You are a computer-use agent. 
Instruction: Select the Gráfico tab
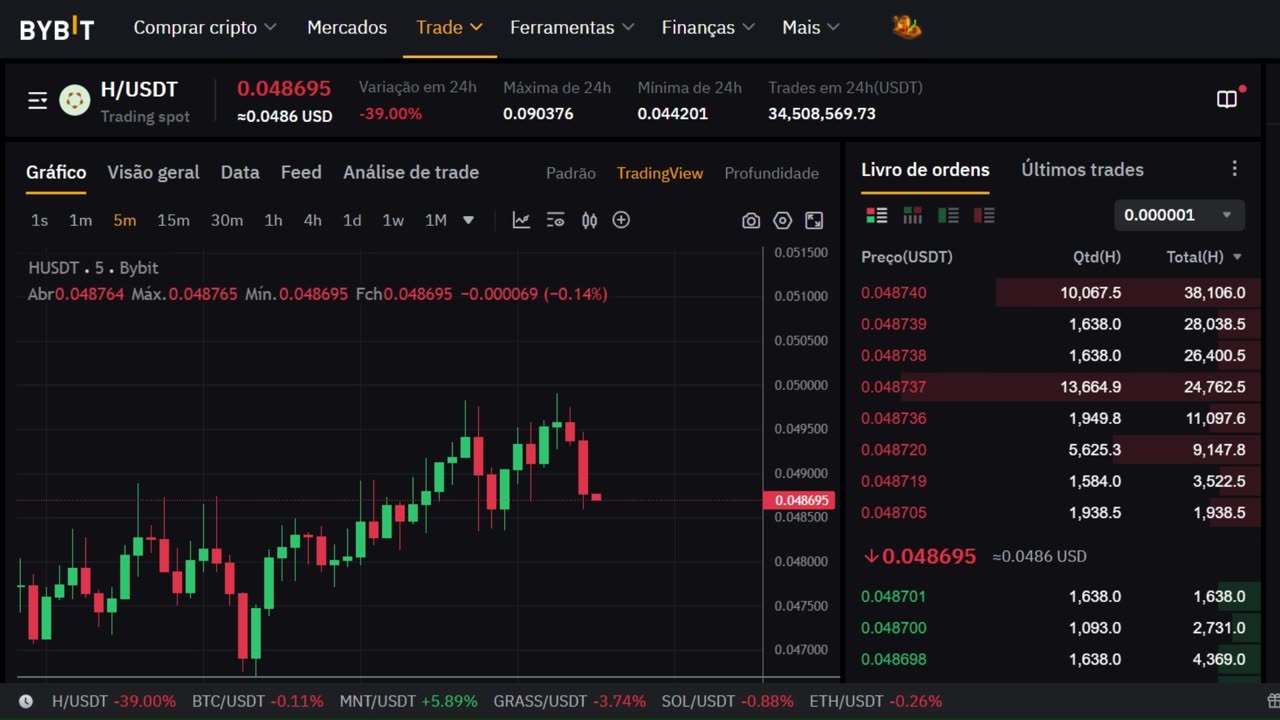pyautogui.click(x=56, y=172)
